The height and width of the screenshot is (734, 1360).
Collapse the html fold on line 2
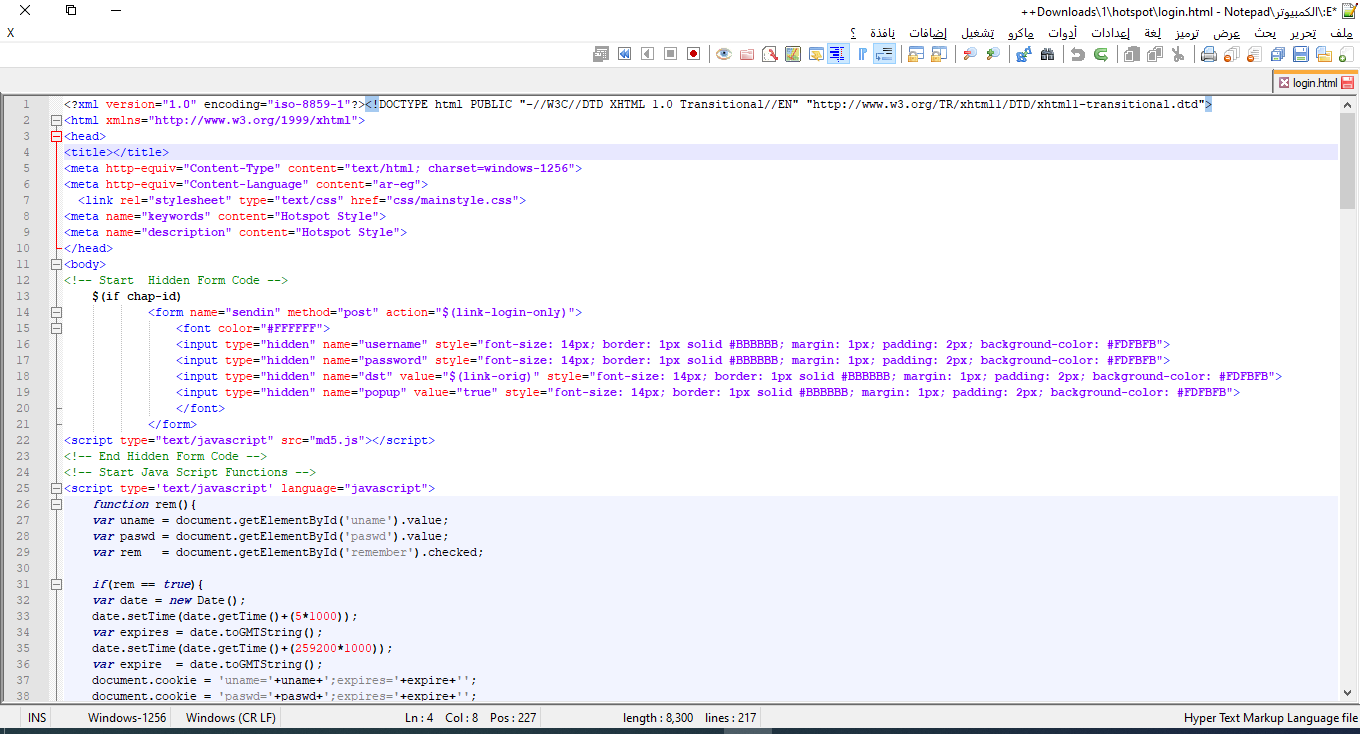pyautogui.click(x=55, y=120)
